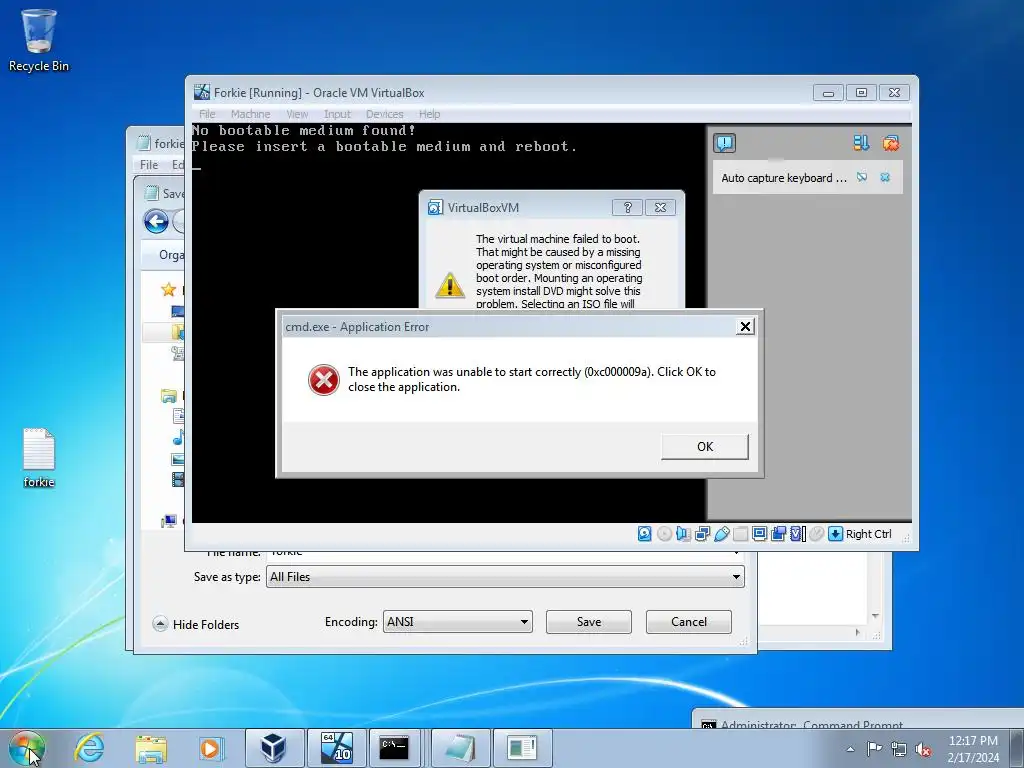The height and width of the screenshot is (768, 1024).
Task: Click the Show desktop button
Action: point(1017,748)
